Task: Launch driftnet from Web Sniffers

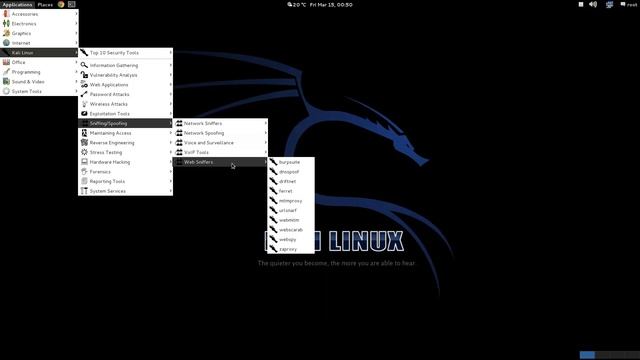Action: pyautogui.click(x=291, y=181)
